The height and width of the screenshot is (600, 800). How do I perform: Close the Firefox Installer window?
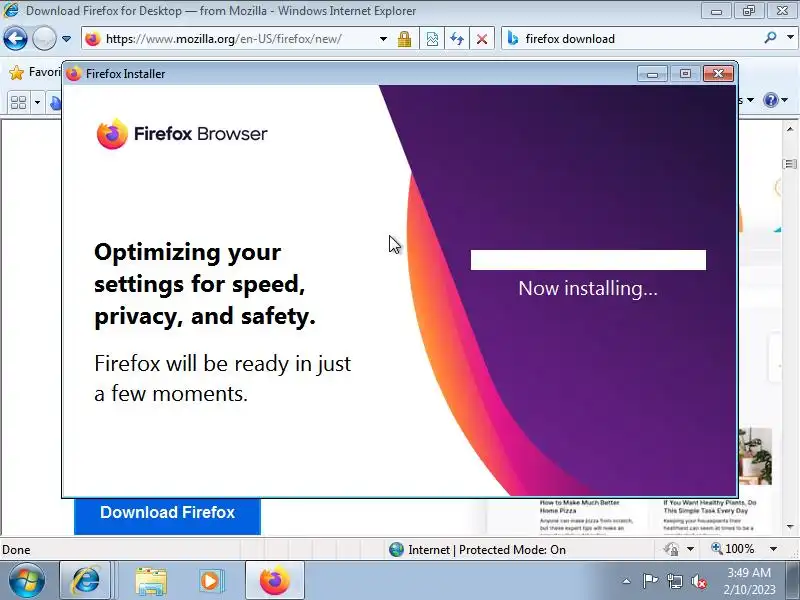point(718,74)
